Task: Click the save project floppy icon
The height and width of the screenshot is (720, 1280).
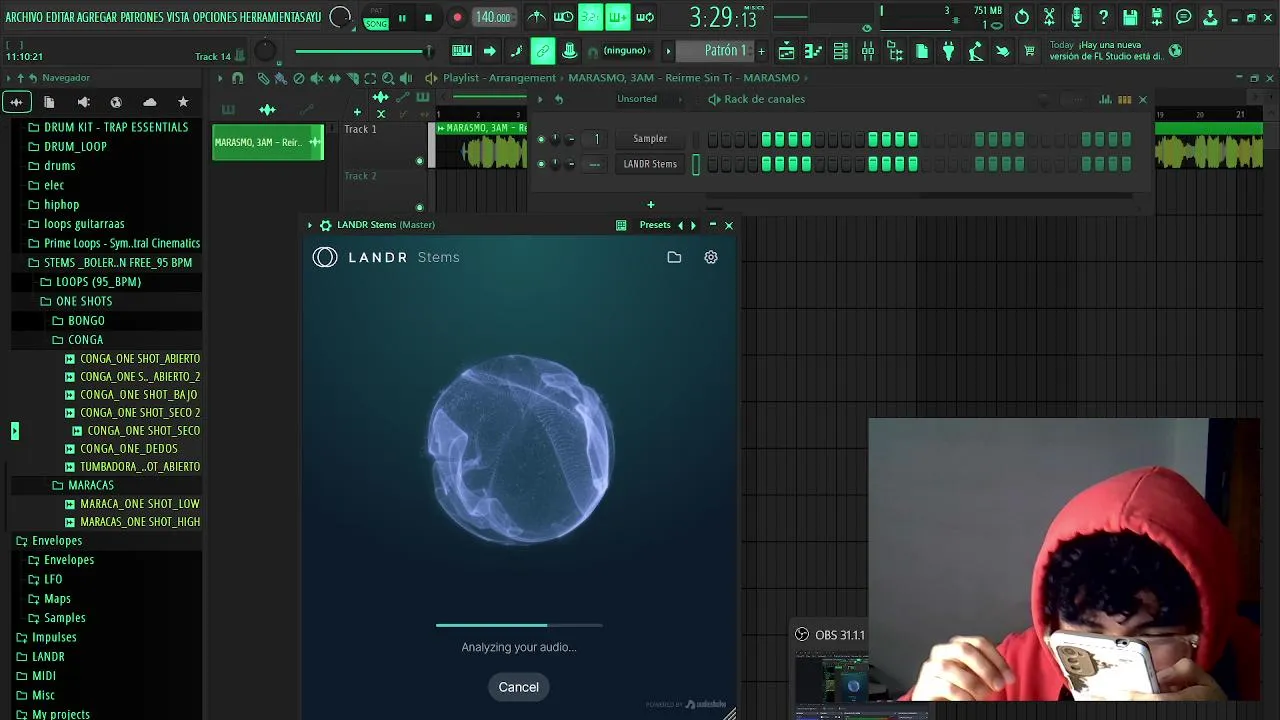Action: (1130, 17)
